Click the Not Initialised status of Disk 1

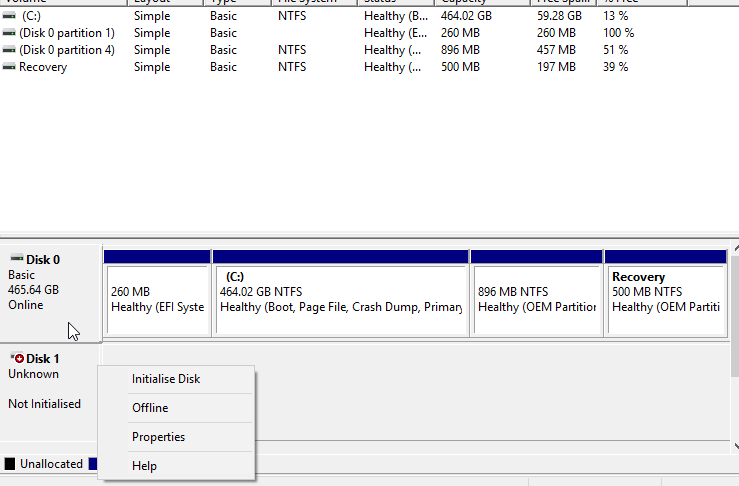(x=44, y=404)
